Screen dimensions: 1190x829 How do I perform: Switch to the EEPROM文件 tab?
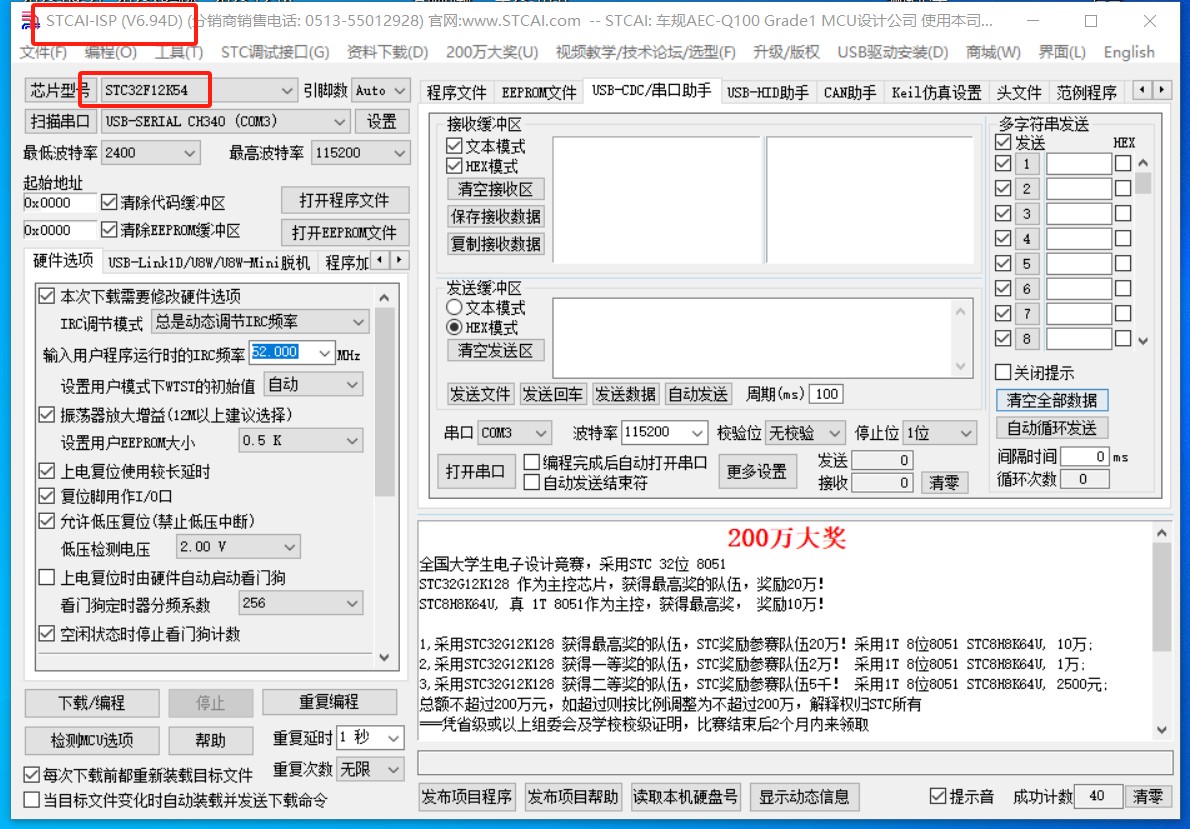click(x=539, y=93)
